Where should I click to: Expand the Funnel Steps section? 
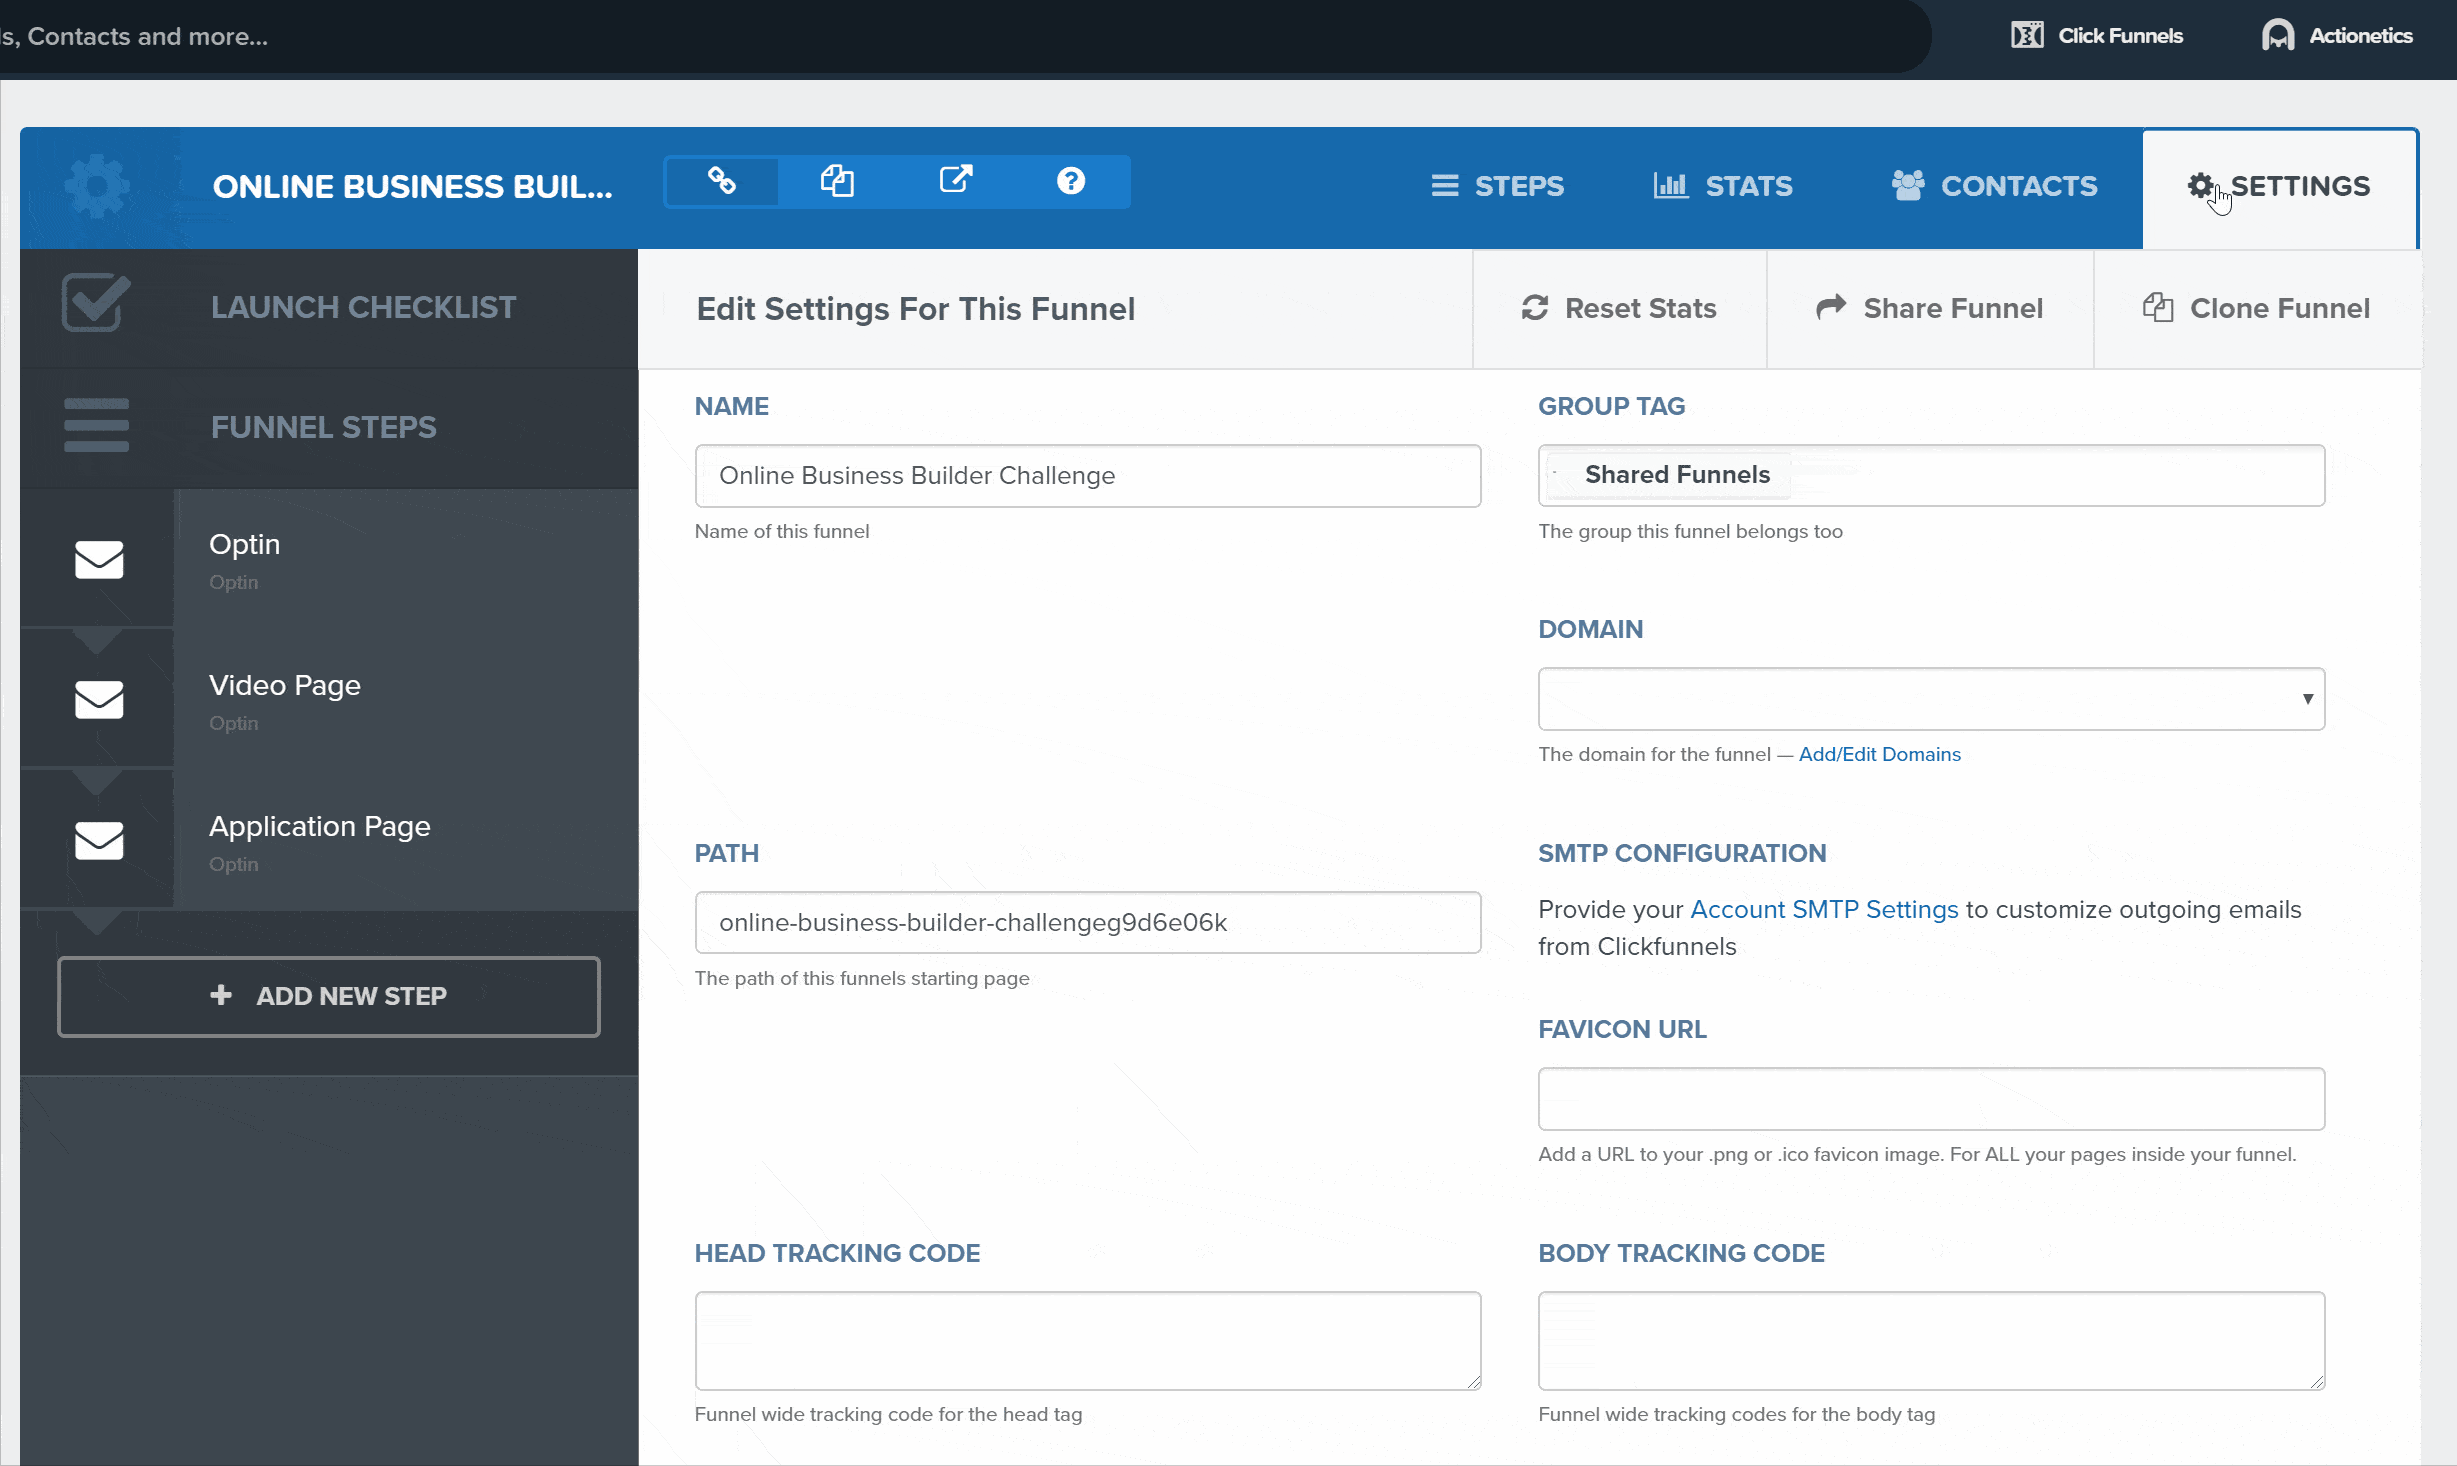323,427
